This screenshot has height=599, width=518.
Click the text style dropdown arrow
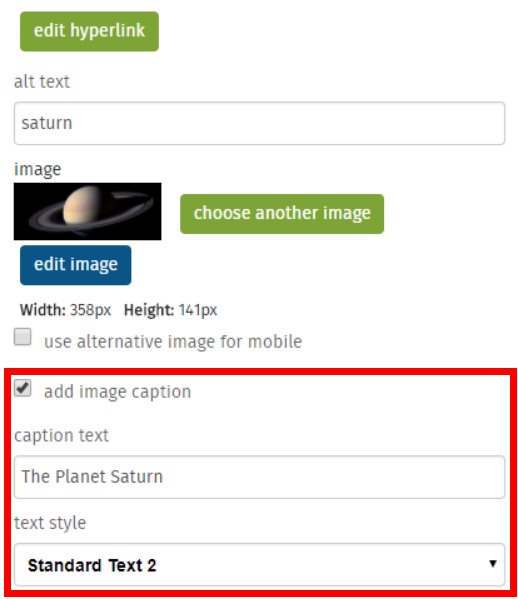coord(493,563)
